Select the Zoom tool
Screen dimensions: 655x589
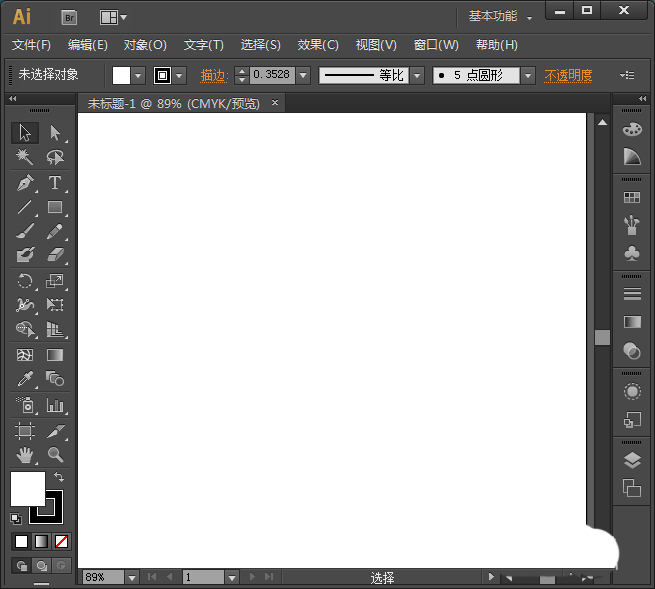pos(55,455)
